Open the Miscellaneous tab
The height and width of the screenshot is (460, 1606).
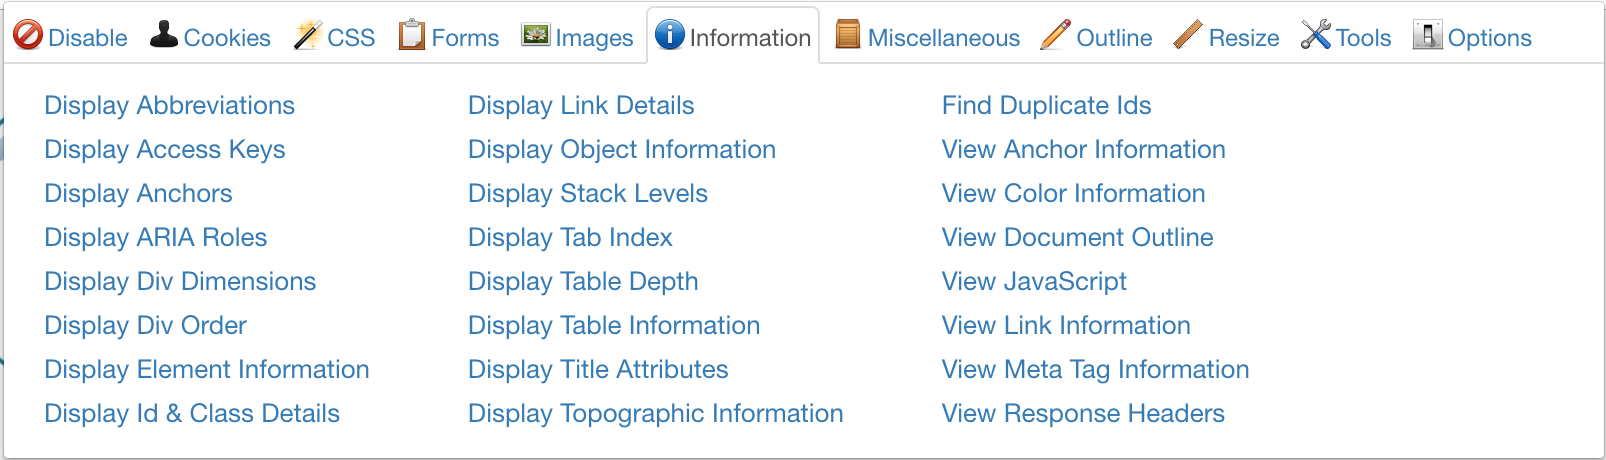click(943, 38)
